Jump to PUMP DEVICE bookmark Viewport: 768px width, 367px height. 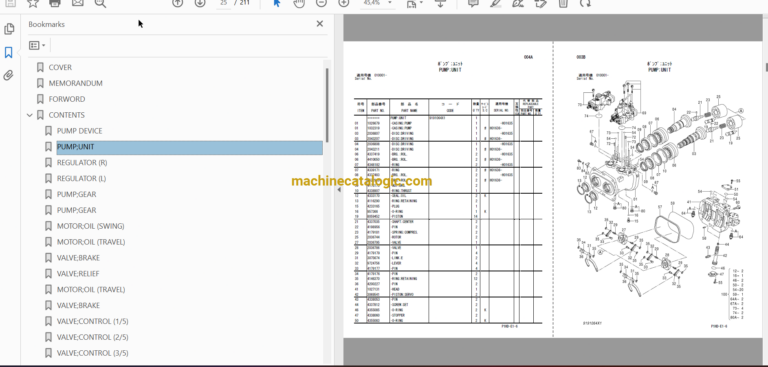(79, 131)
